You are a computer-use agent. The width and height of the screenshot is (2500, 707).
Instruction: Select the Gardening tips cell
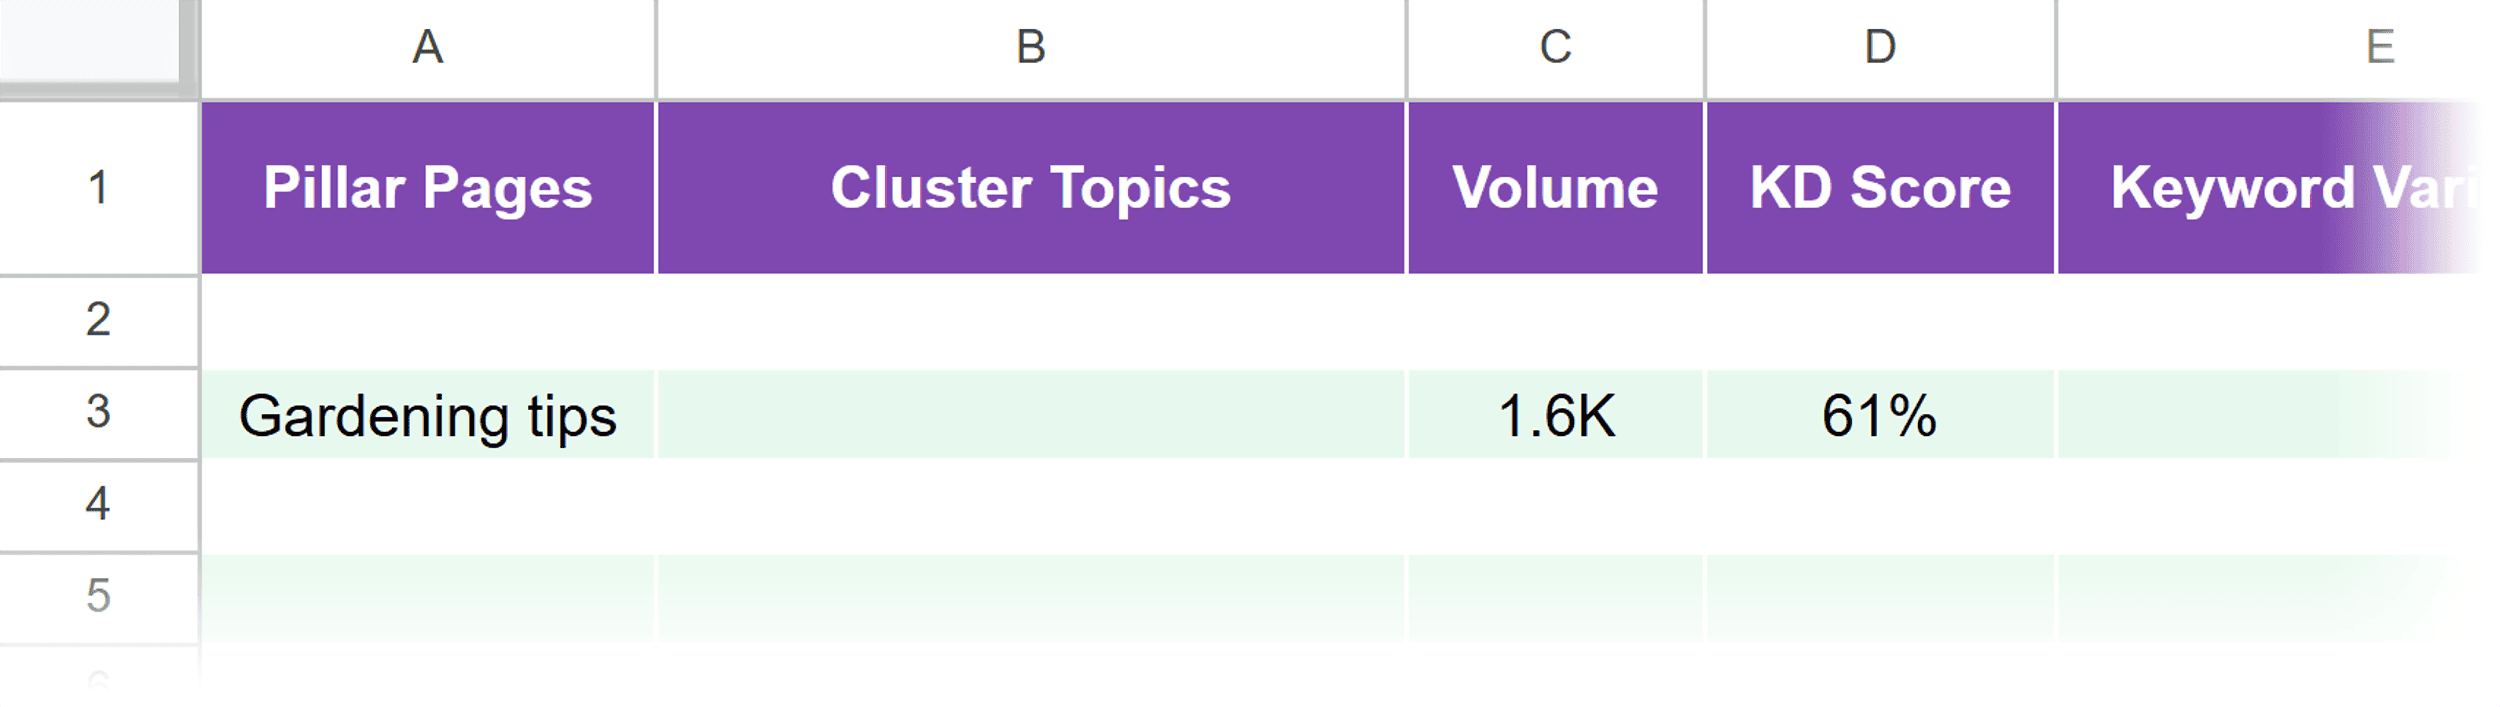tap(430, 415)
